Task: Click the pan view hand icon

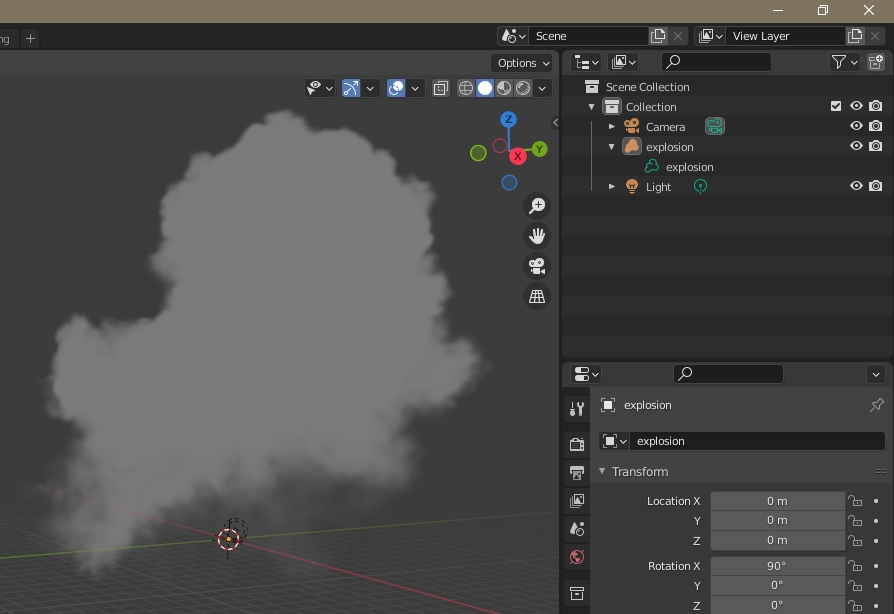Action: [x=537, y=235]
